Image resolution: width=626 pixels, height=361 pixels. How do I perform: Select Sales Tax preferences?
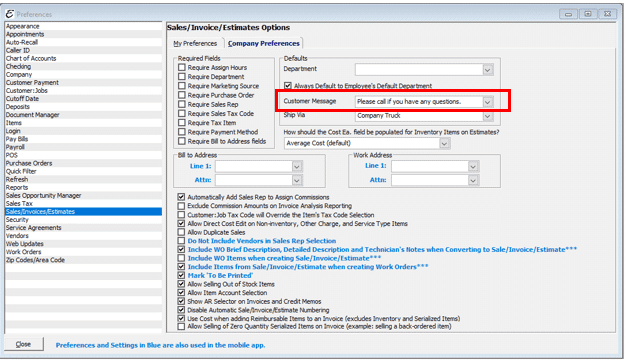tap(83, 204)
